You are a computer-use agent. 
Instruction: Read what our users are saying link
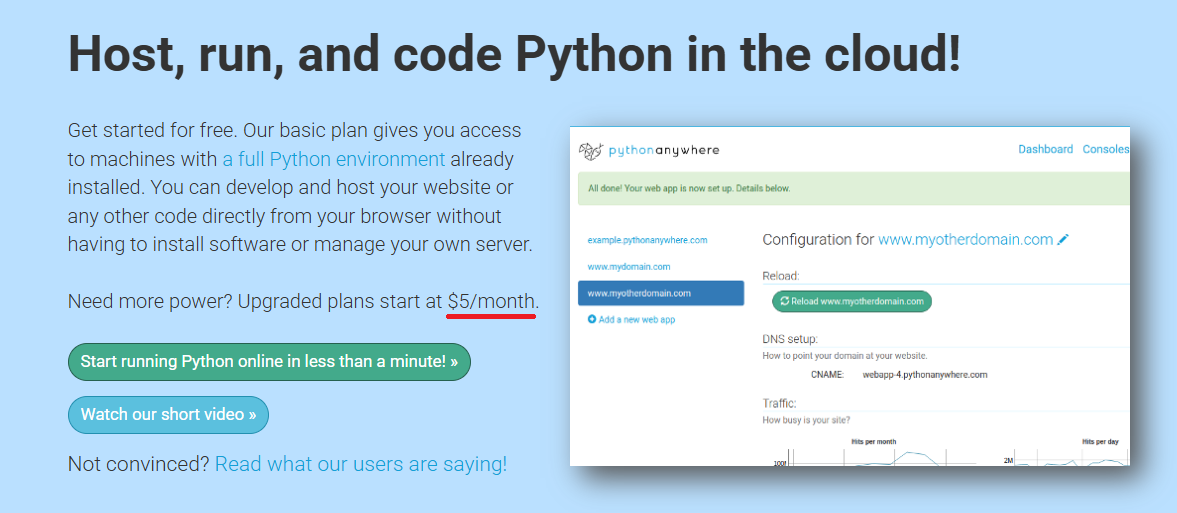pyautogui.click(x=361, y=464)
